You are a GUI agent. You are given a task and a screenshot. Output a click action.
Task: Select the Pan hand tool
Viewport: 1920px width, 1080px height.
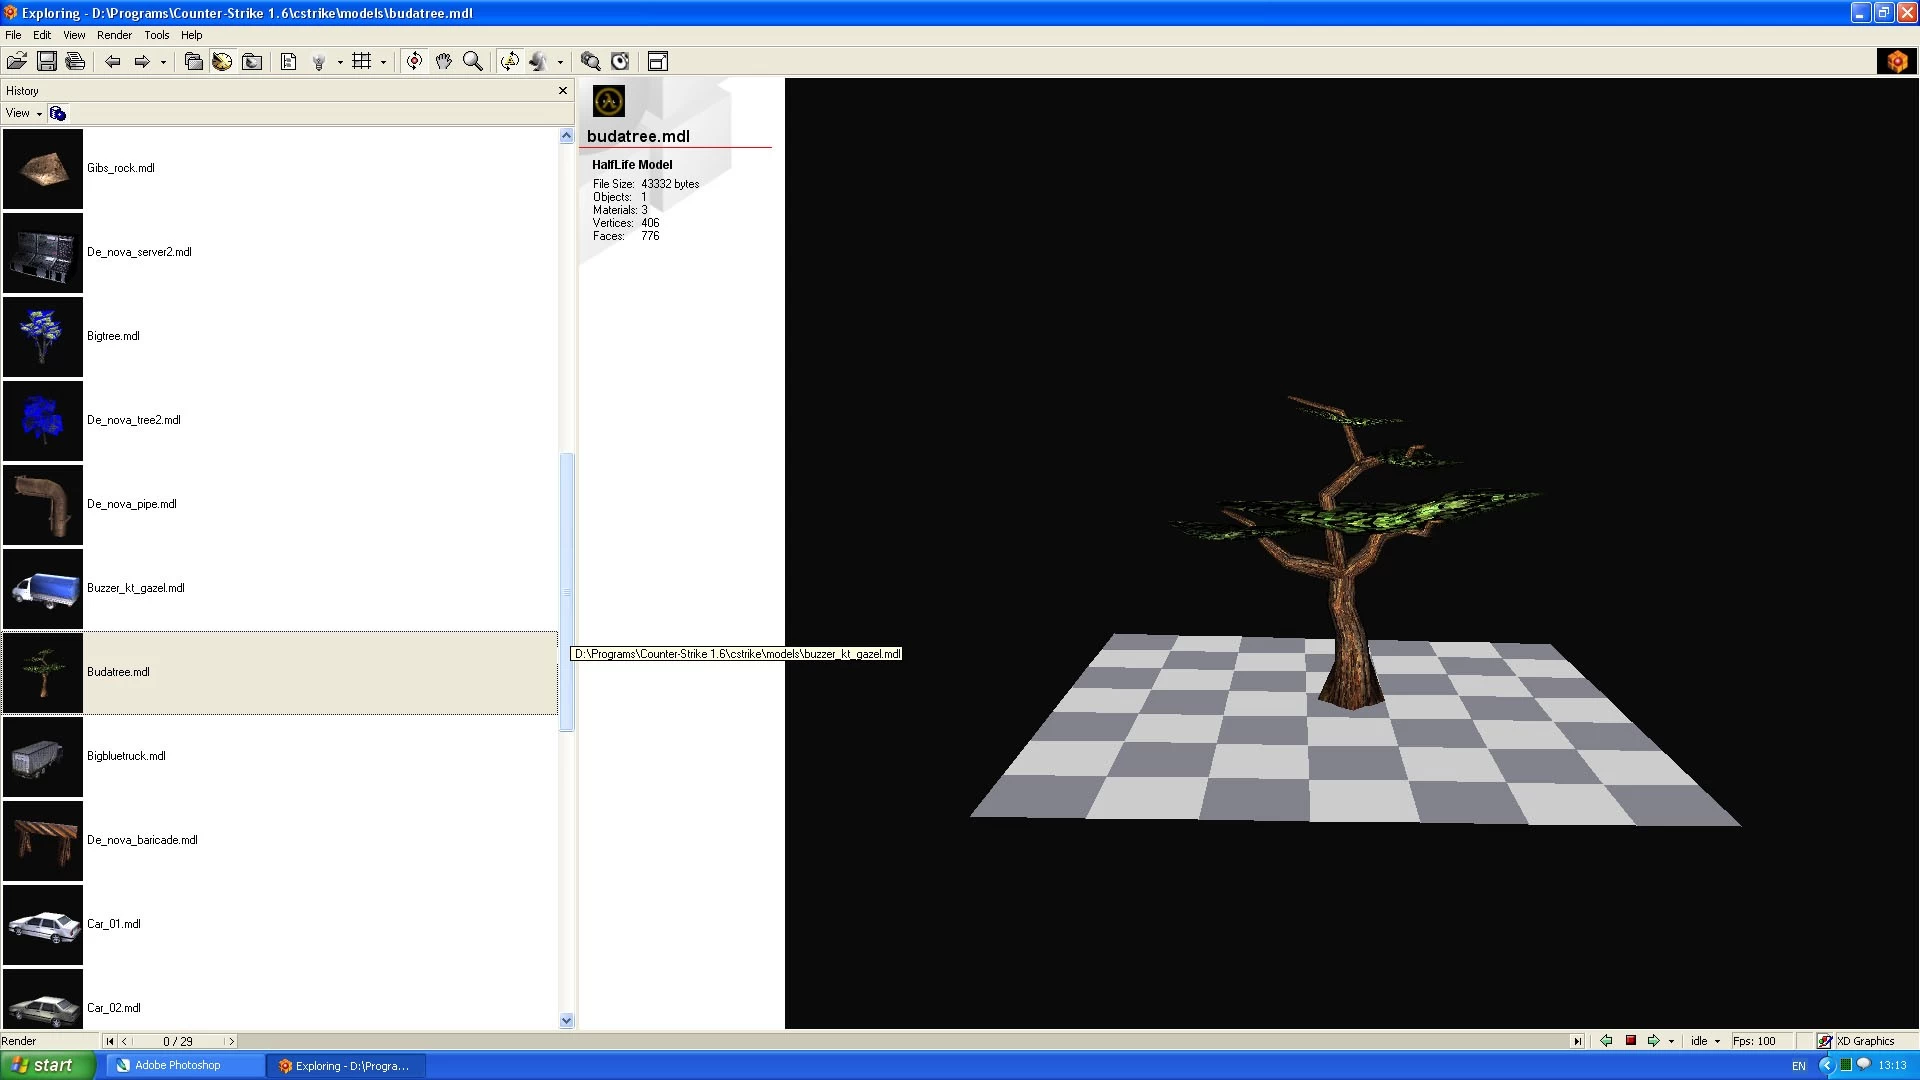pos(443,62)
